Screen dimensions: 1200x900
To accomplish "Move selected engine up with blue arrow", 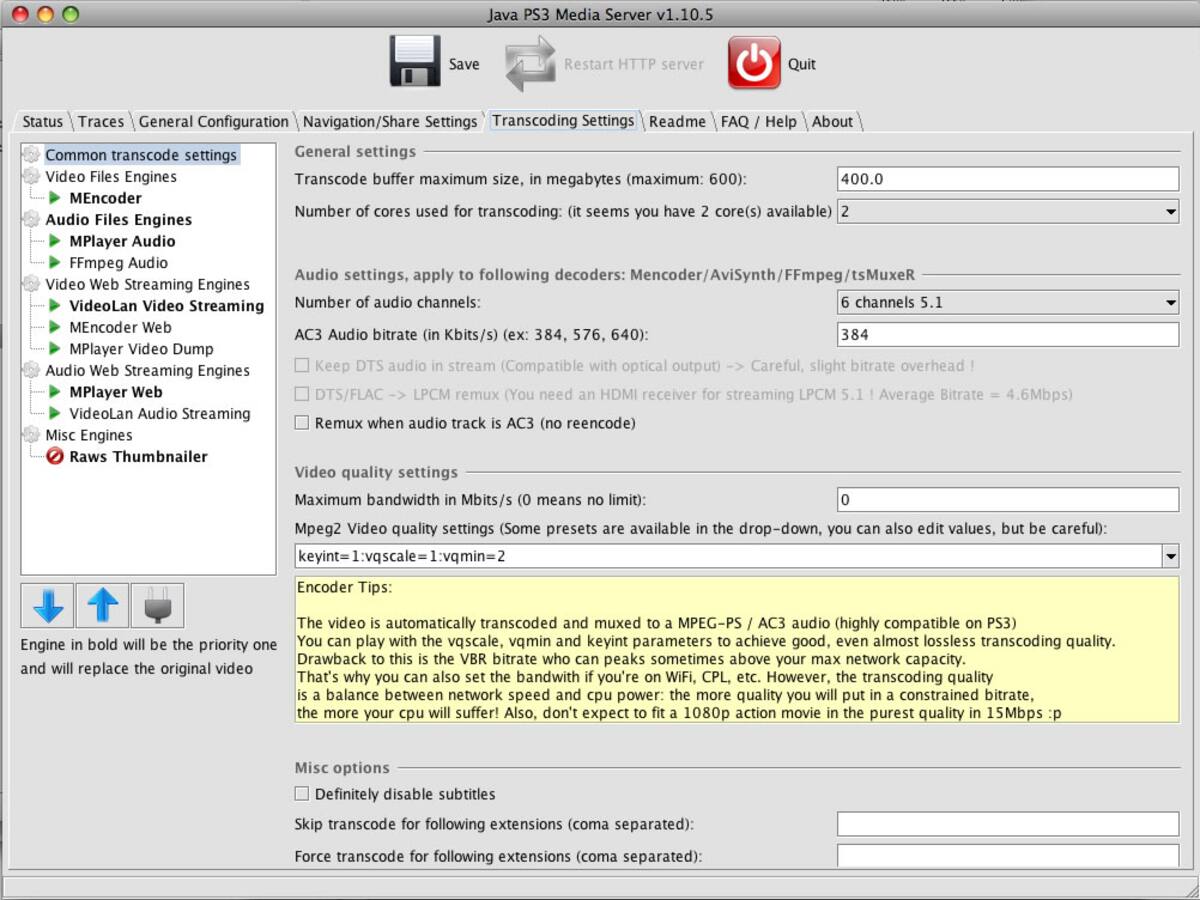I will pyautogui.click(x=102, y=605).
